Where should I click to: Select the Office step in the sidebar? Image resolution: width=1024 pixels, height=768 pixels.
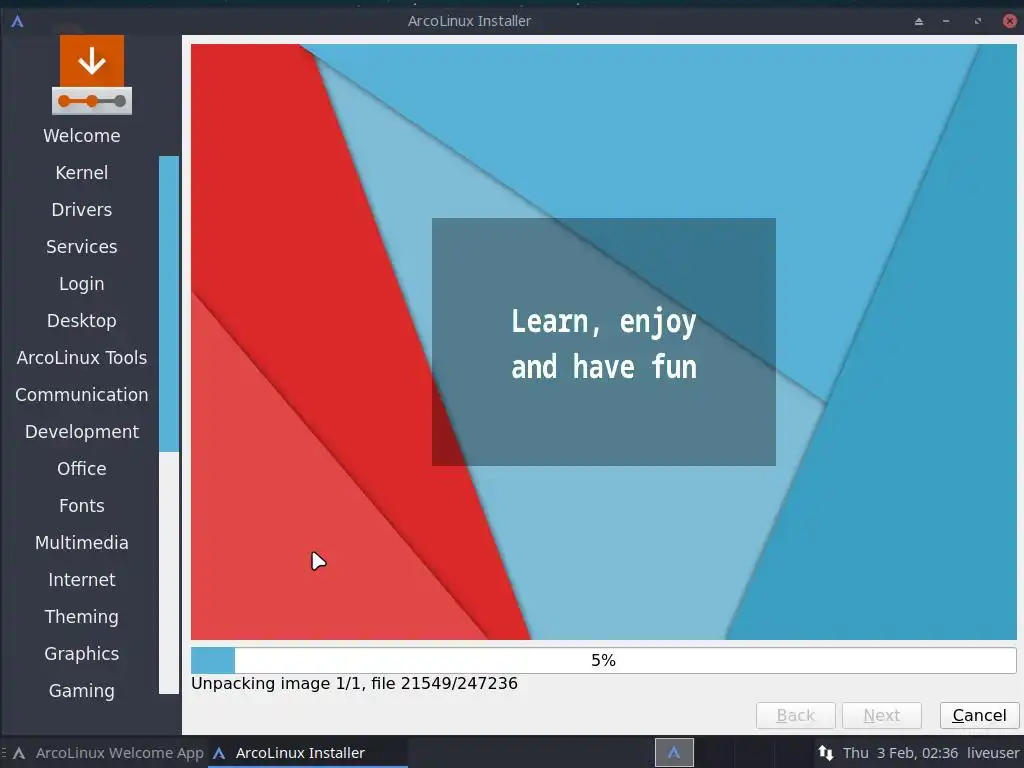[x=82, y=469]
